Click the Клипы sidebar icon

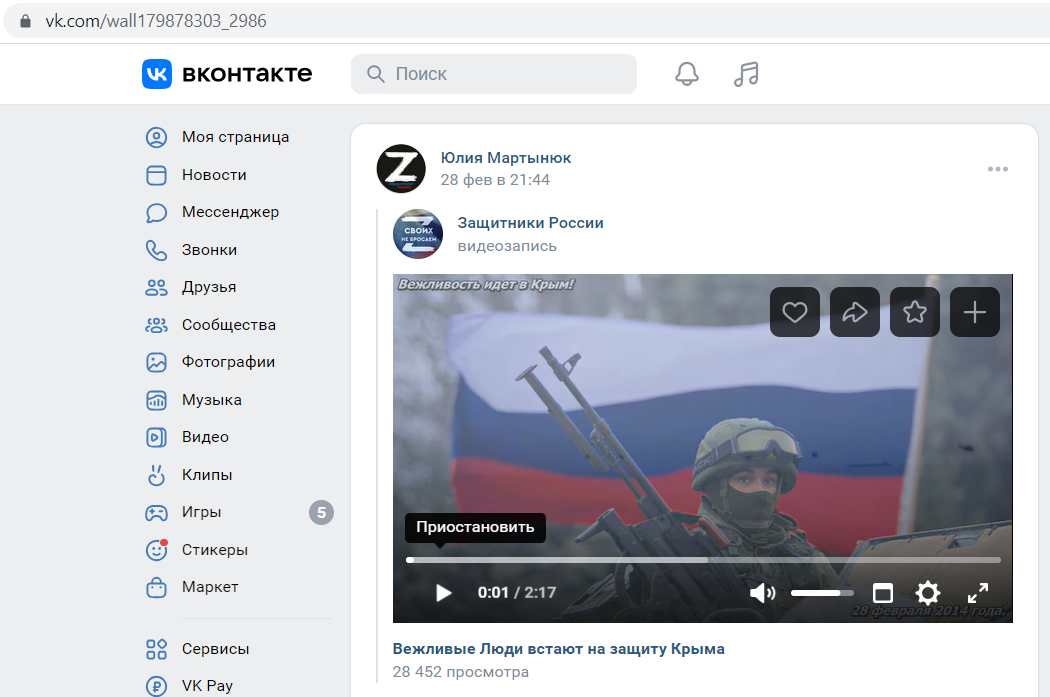[x=156, y=475]
